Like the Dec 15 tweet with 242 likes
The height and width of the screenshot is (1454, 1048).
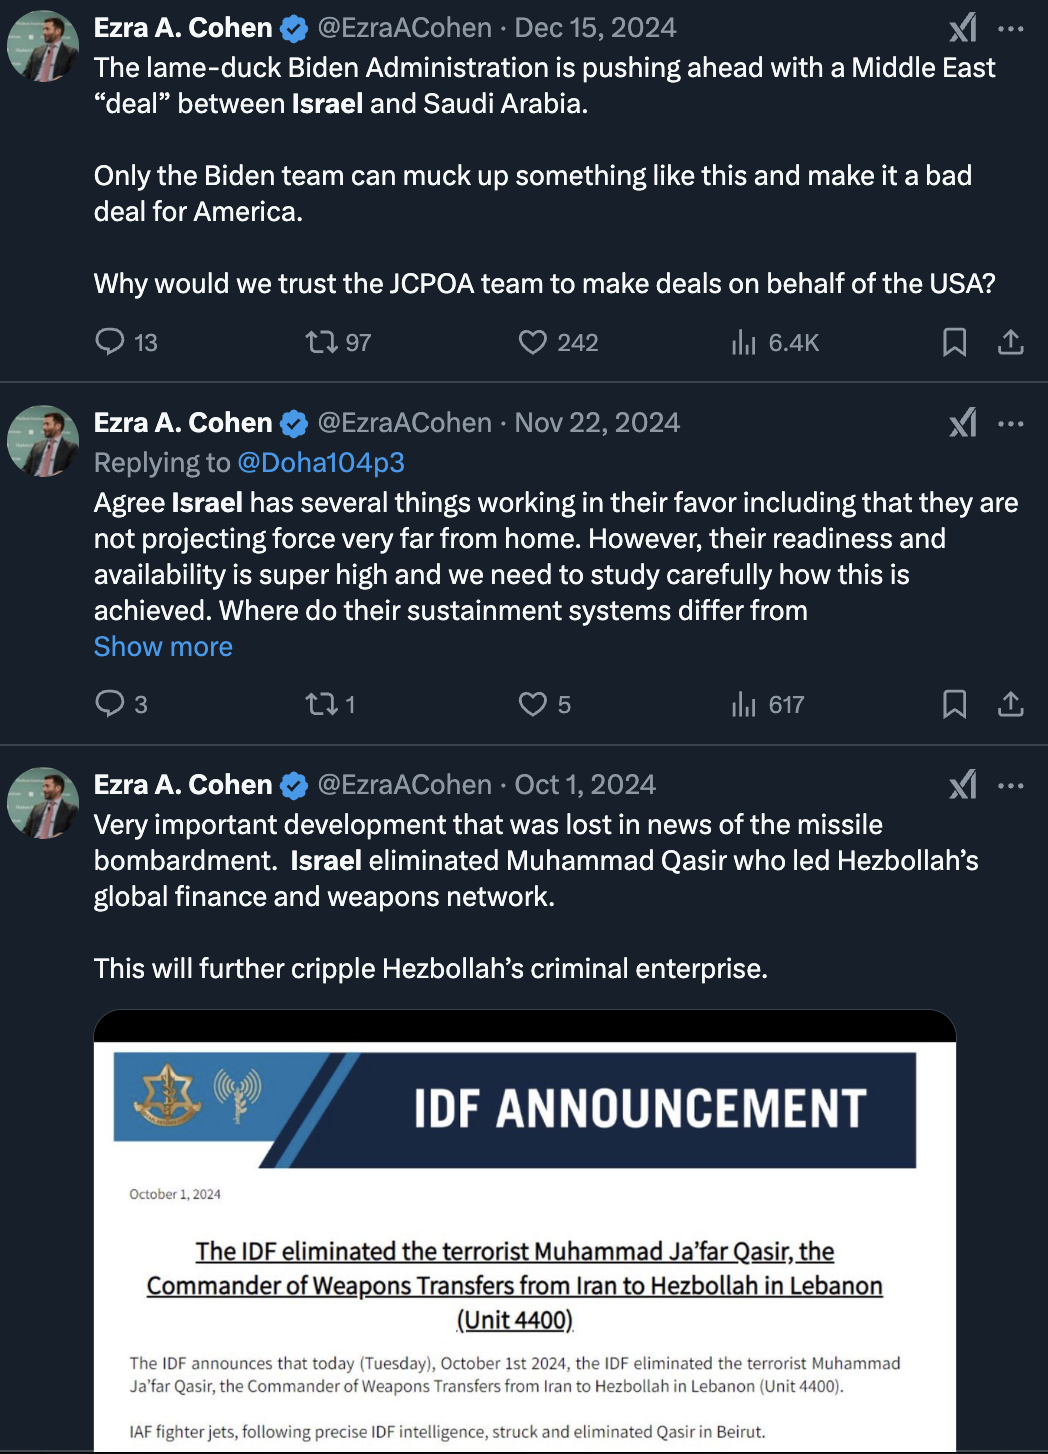(x=533, y=342)
